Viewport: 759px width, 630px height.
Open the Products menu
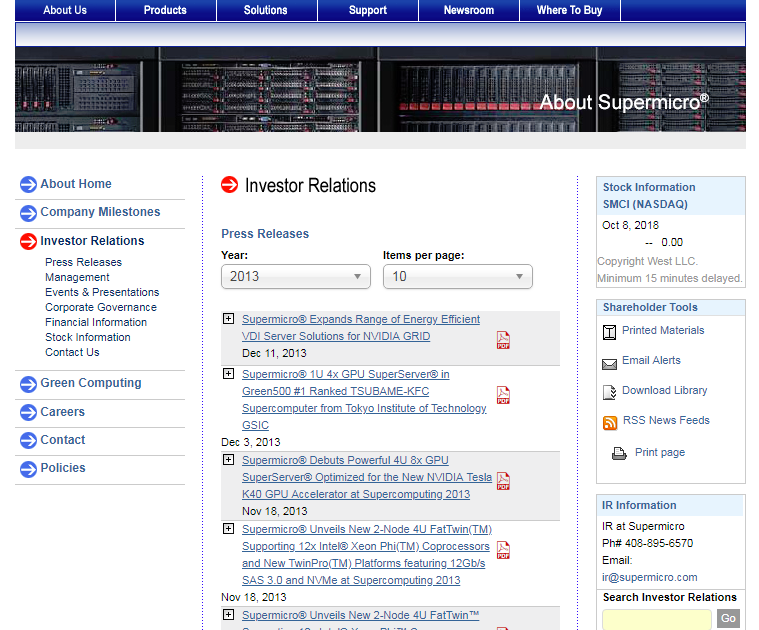pos(166,10)
